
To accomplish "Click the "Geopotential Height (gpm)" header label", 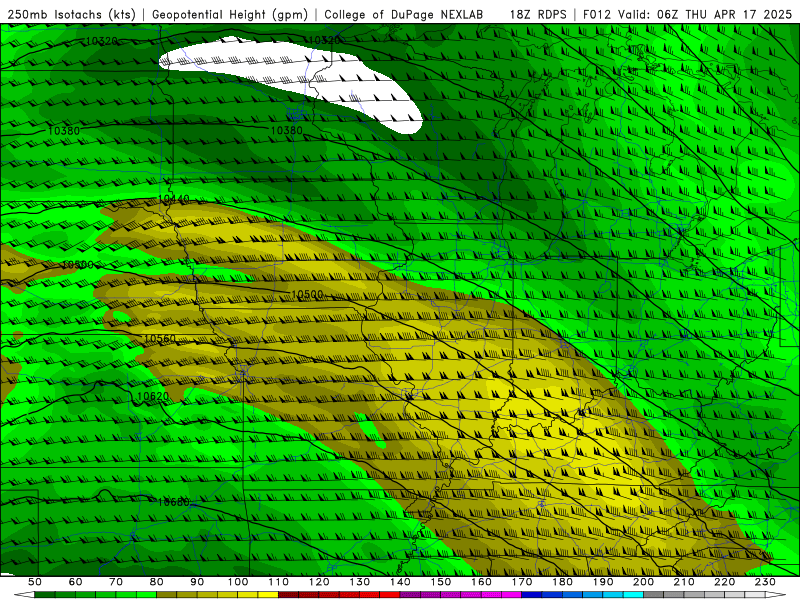I will [x=230, y=15].
